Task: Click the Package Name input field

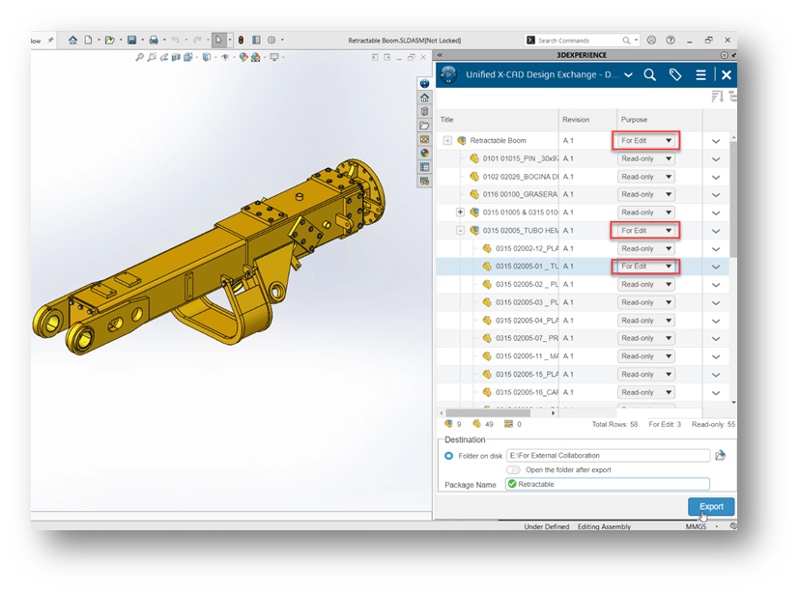Action: 607,484
